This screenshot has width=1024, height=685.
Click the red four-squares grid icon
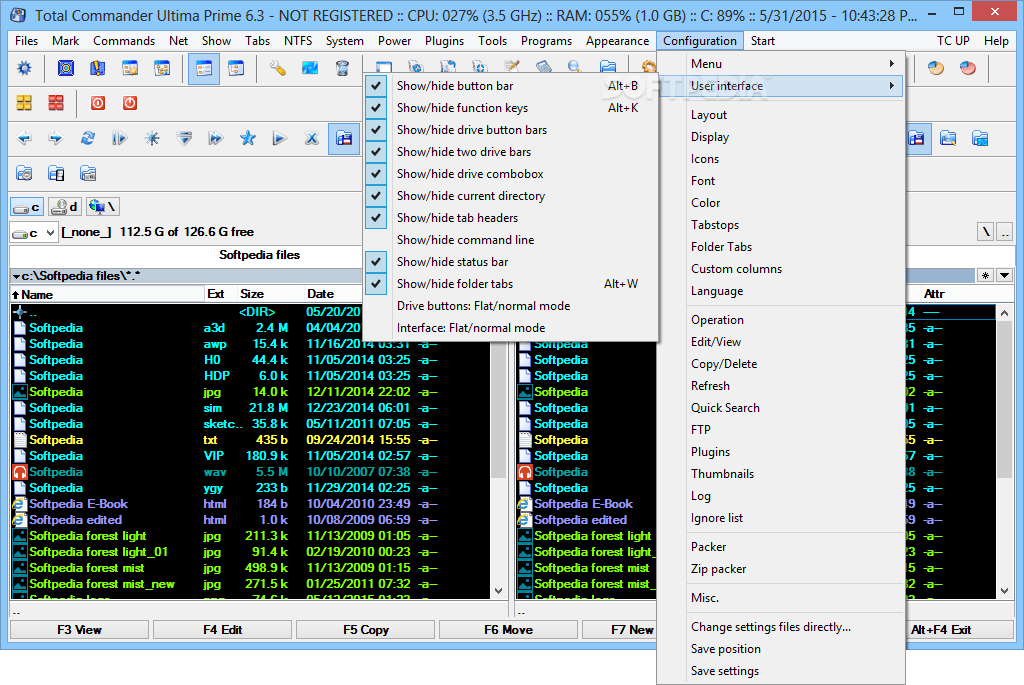56,103
